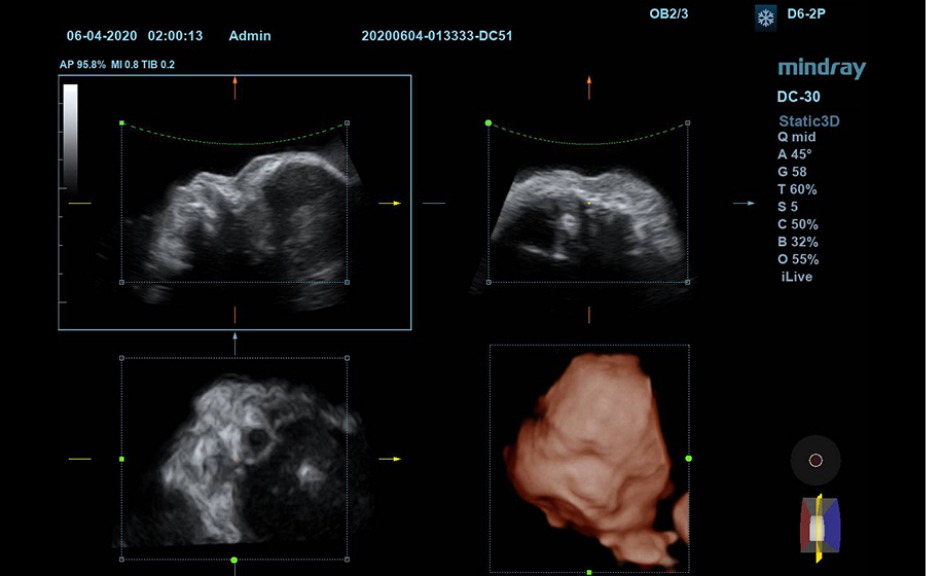Image resolution: width=926 pixels, height=576 pixels.
Task: Click the mindray logo
Action: tap(821, 68)
